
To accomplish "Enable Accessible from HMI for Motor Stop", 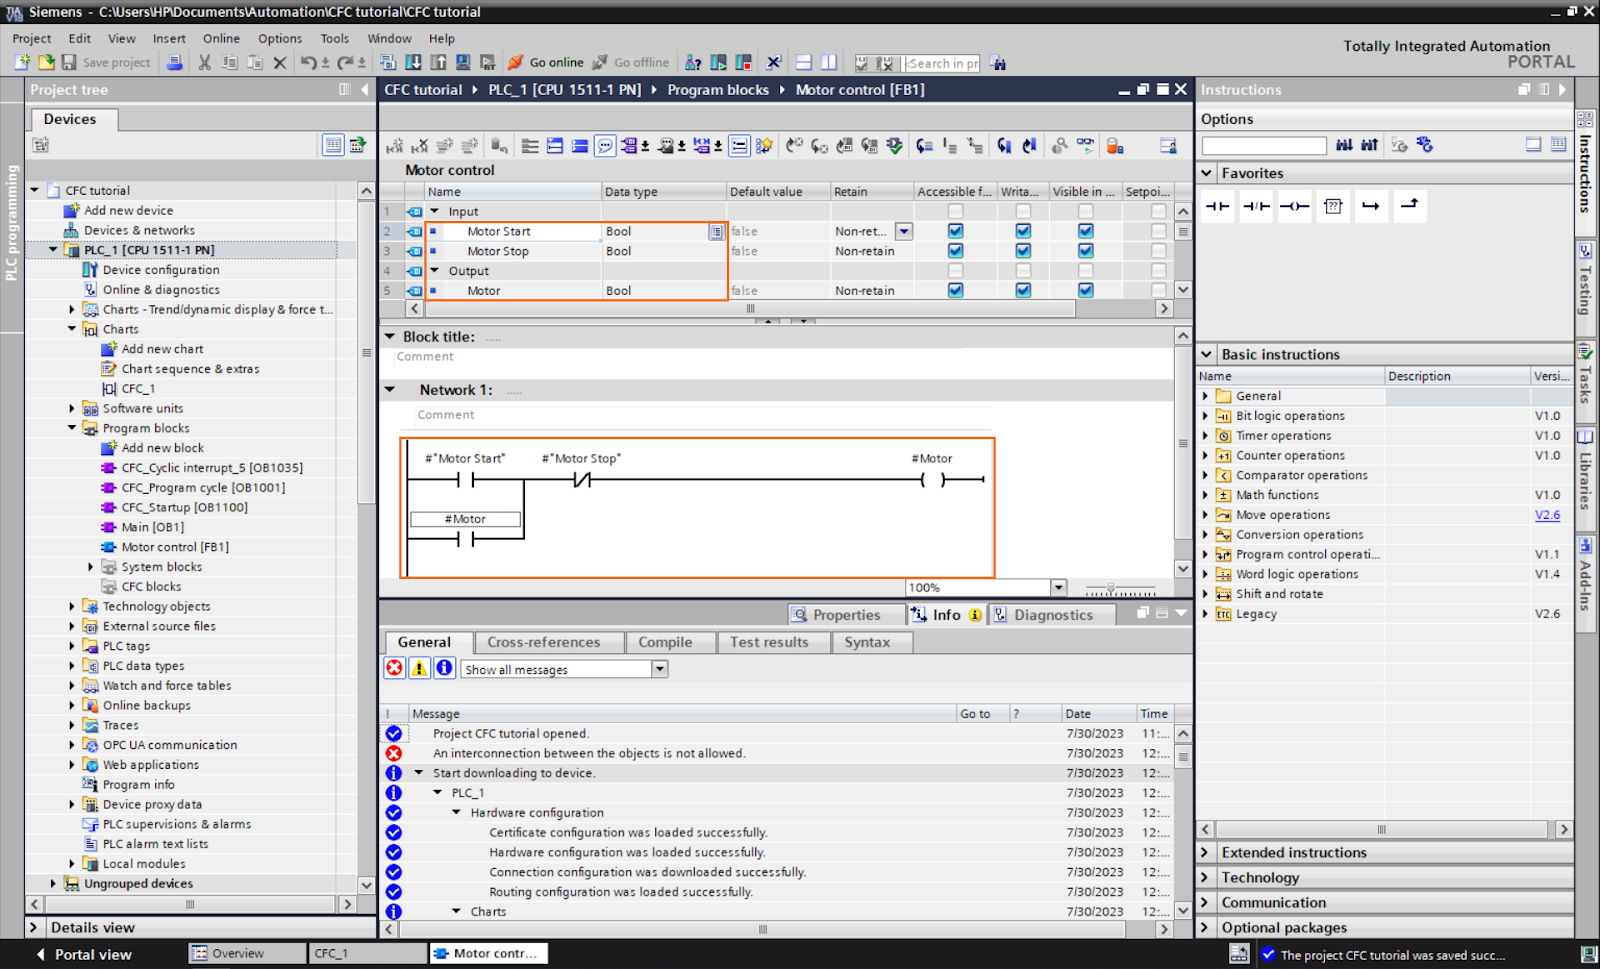I will click(955, 251).
